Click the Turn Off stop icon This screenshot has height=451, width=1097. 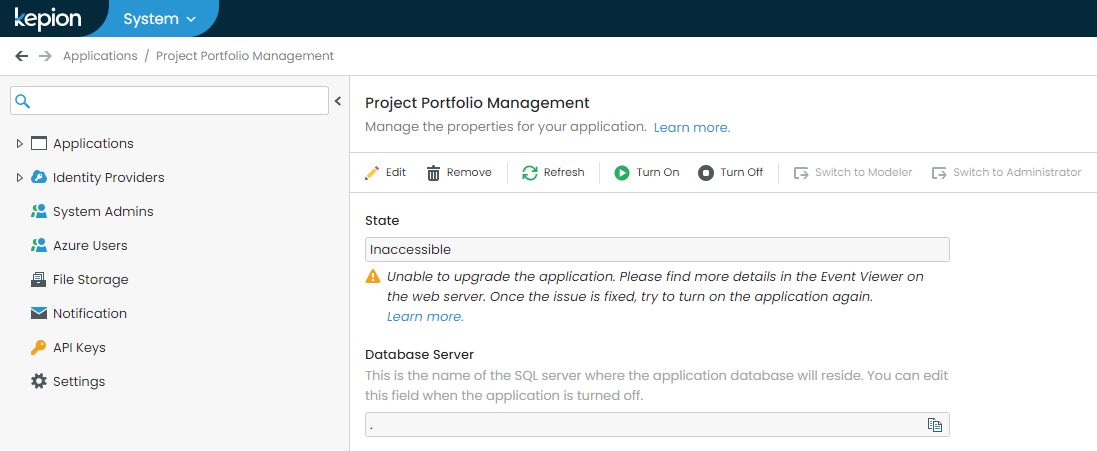(706, 173)
